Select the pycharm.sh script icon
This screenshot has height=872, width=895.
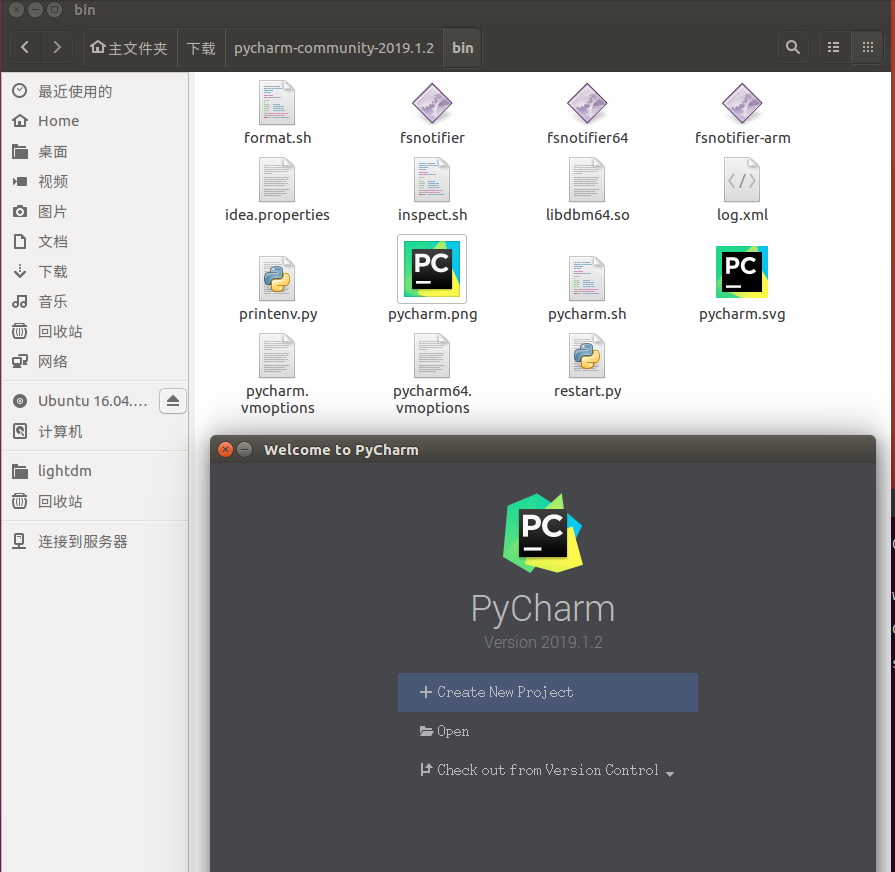click(x=587, y=278)
